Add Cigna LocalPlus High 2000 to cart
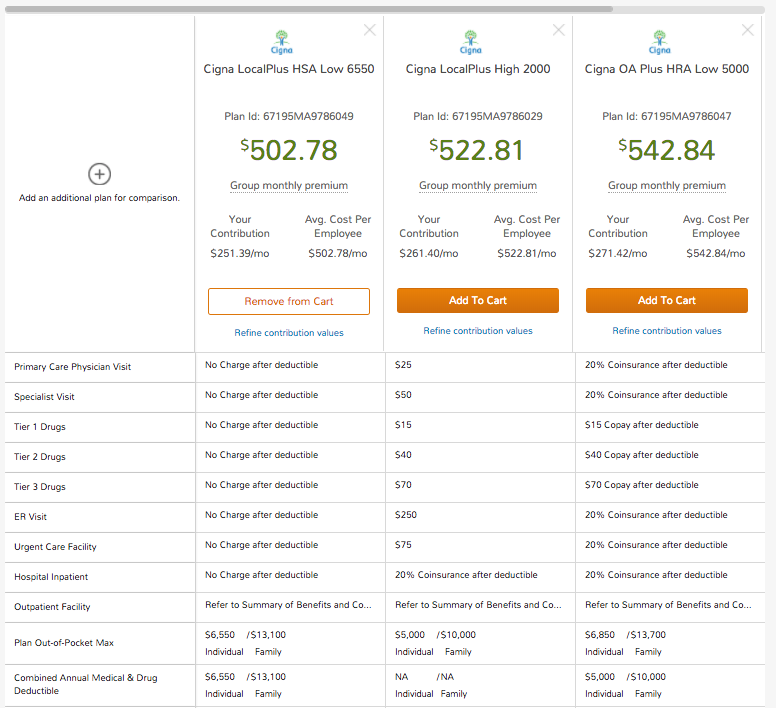This screenshot has width=776, height=708. pyautogui.click(x=478, y=300)
